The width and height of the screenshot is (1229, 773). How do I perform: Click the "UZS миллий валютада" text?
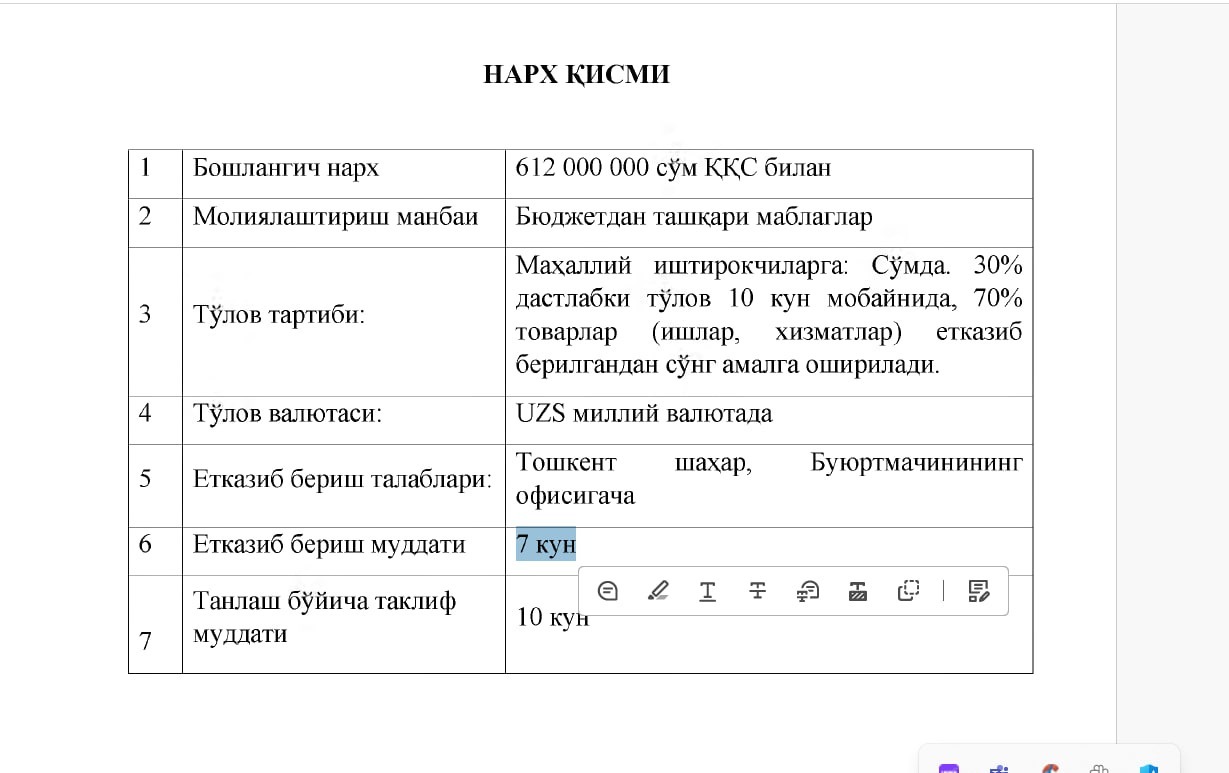click(644, 413)
